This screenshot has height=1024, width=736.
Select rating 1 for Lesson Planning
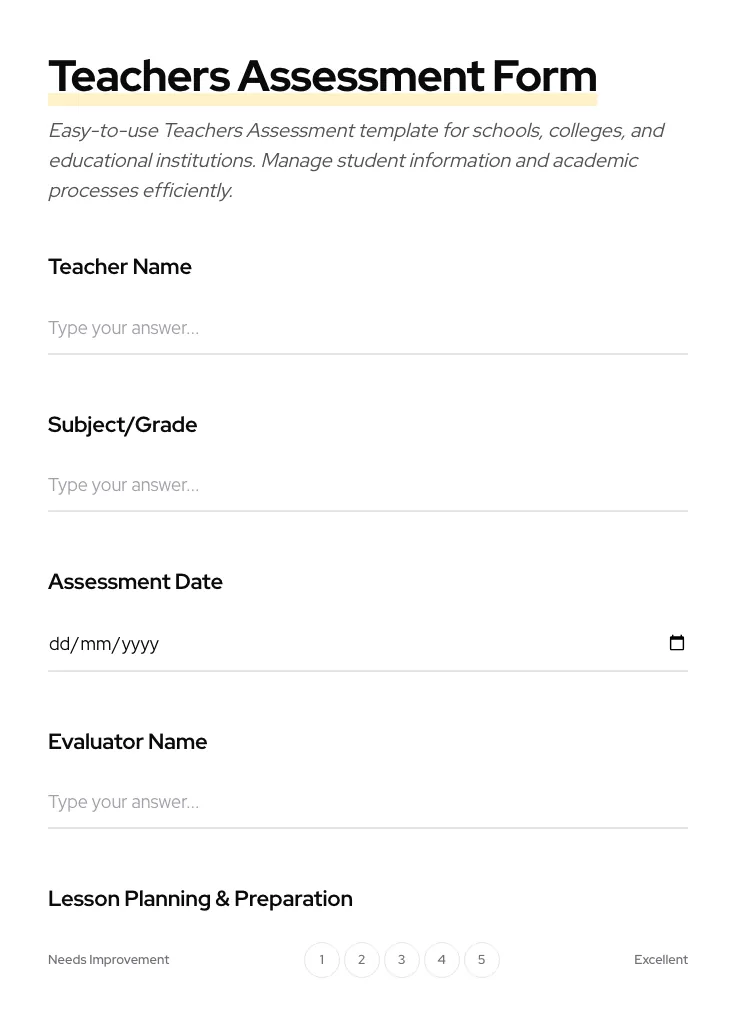[x=321, y=959]
